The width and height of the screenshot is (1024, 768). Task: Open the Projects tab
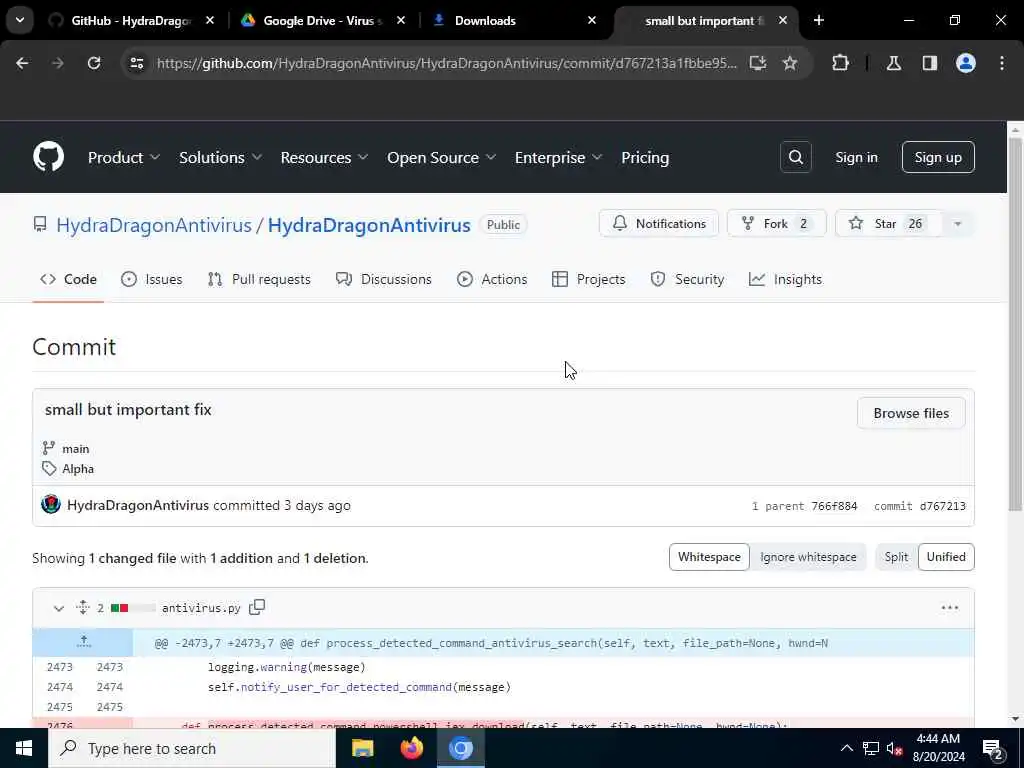(588, 280)
